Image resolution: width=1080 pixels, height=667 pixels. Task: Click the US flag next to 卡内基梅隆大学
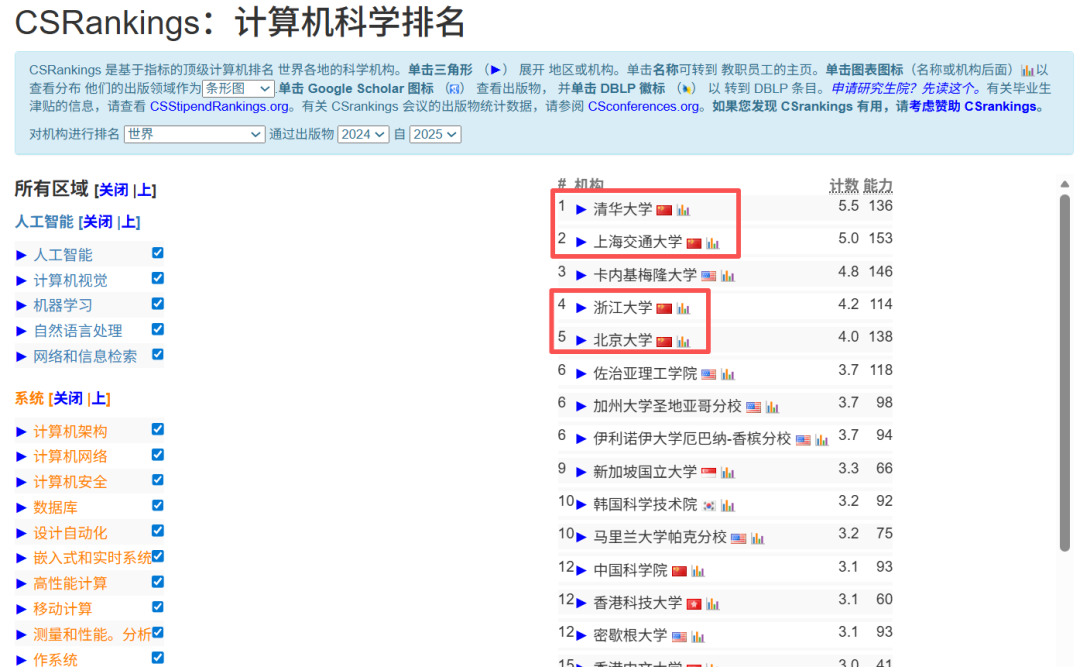[x=709, y=276]
